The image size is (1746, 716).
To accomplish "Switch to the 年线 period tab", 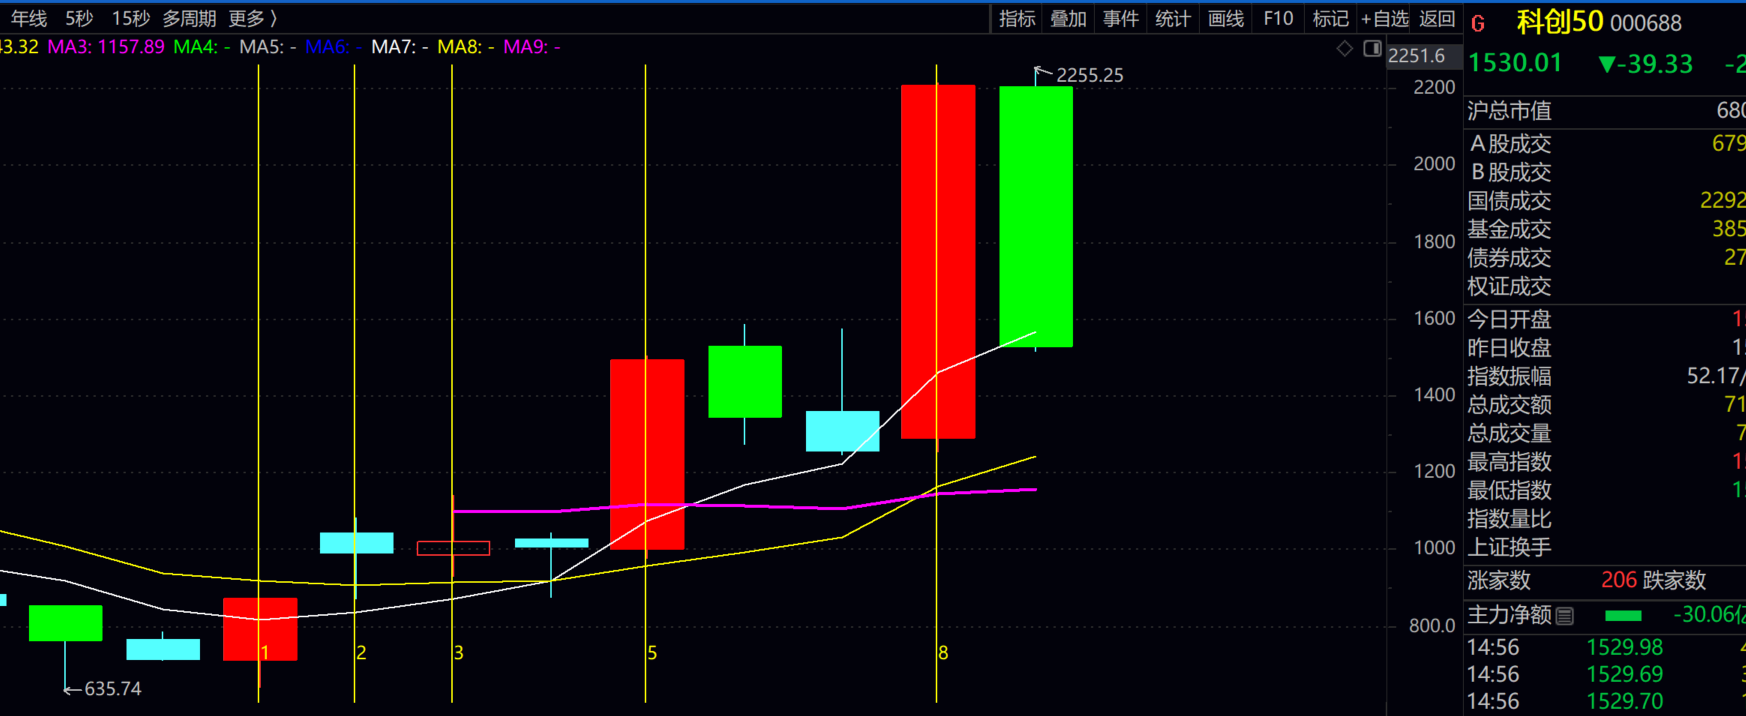I will (29, 18).
